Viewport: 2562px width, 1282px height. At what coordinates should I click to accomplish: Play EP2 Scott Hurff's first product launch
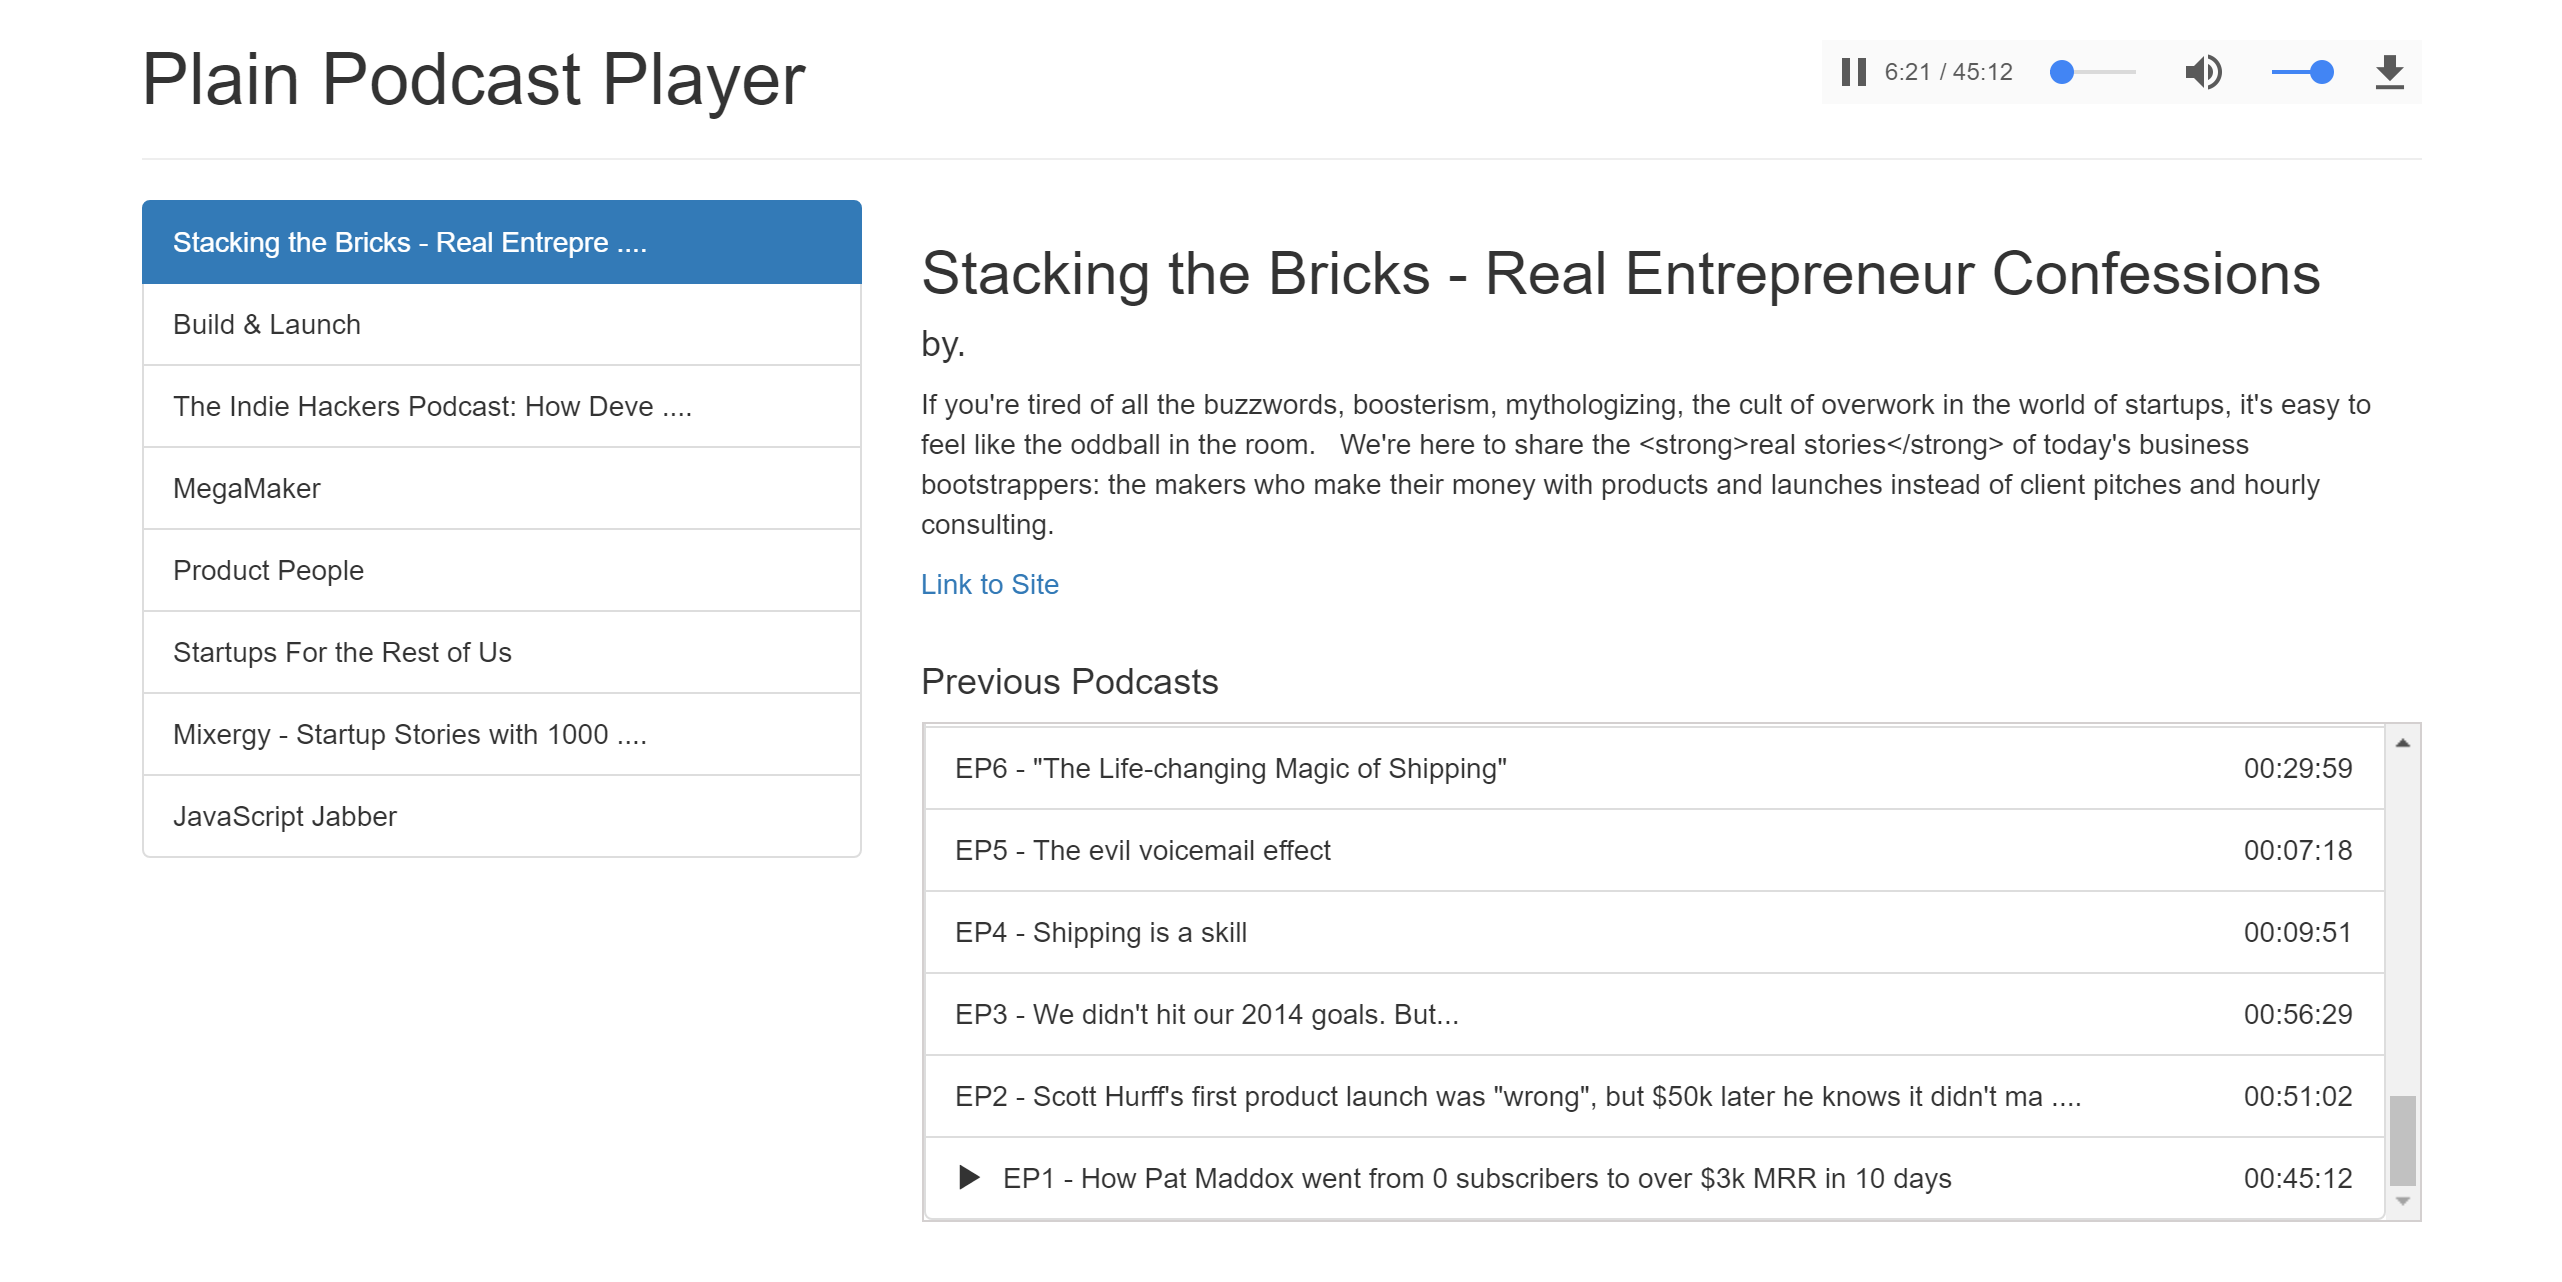[x=1654, y=1096]
